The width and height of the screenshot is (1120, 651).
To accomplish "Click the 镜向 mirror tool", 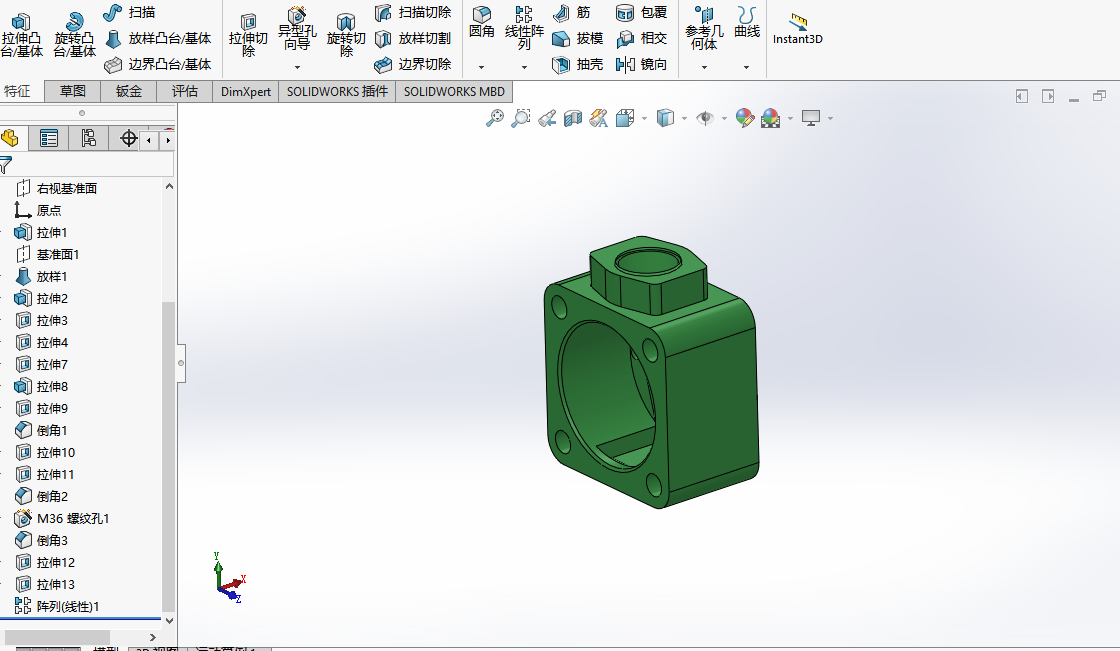I will point(641,64).
